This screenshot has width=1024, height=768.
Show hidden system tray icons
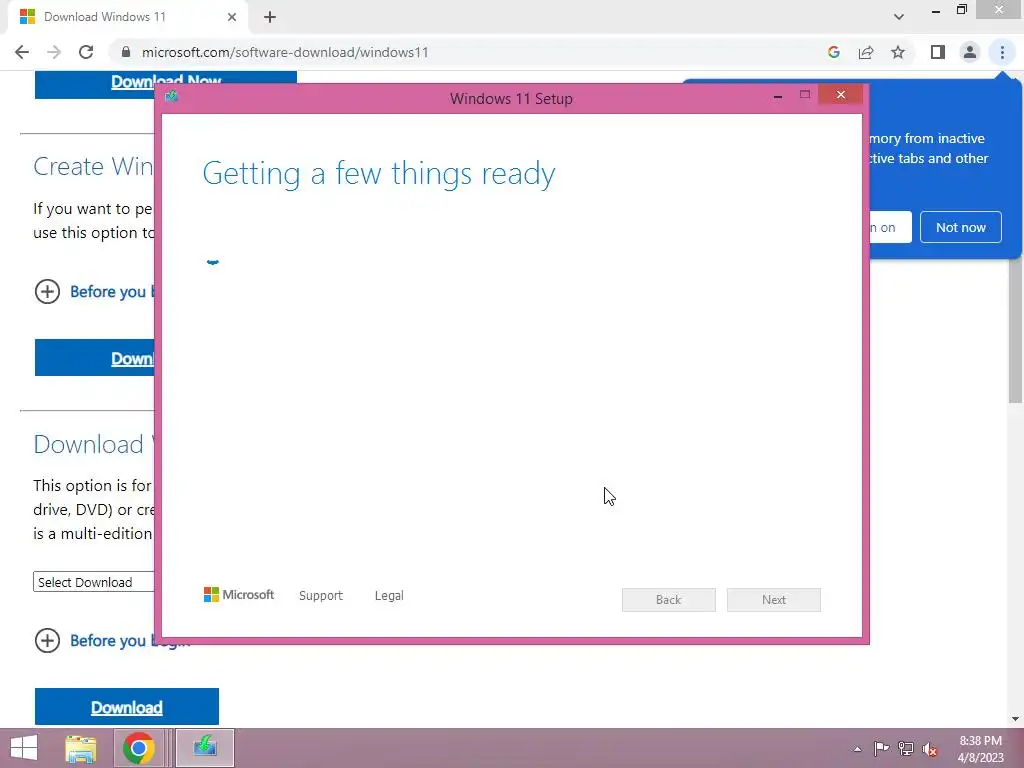coord(857,749)
